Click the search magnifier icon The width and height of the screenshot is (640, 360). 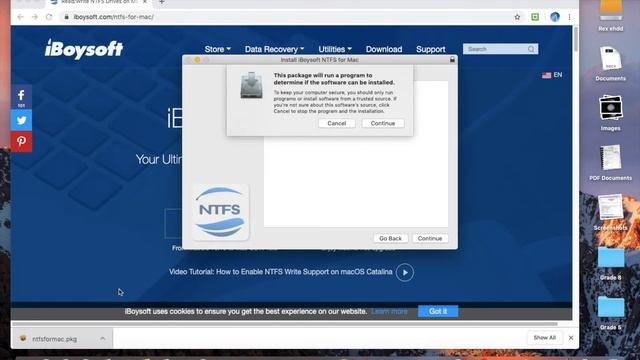point(531,49)
